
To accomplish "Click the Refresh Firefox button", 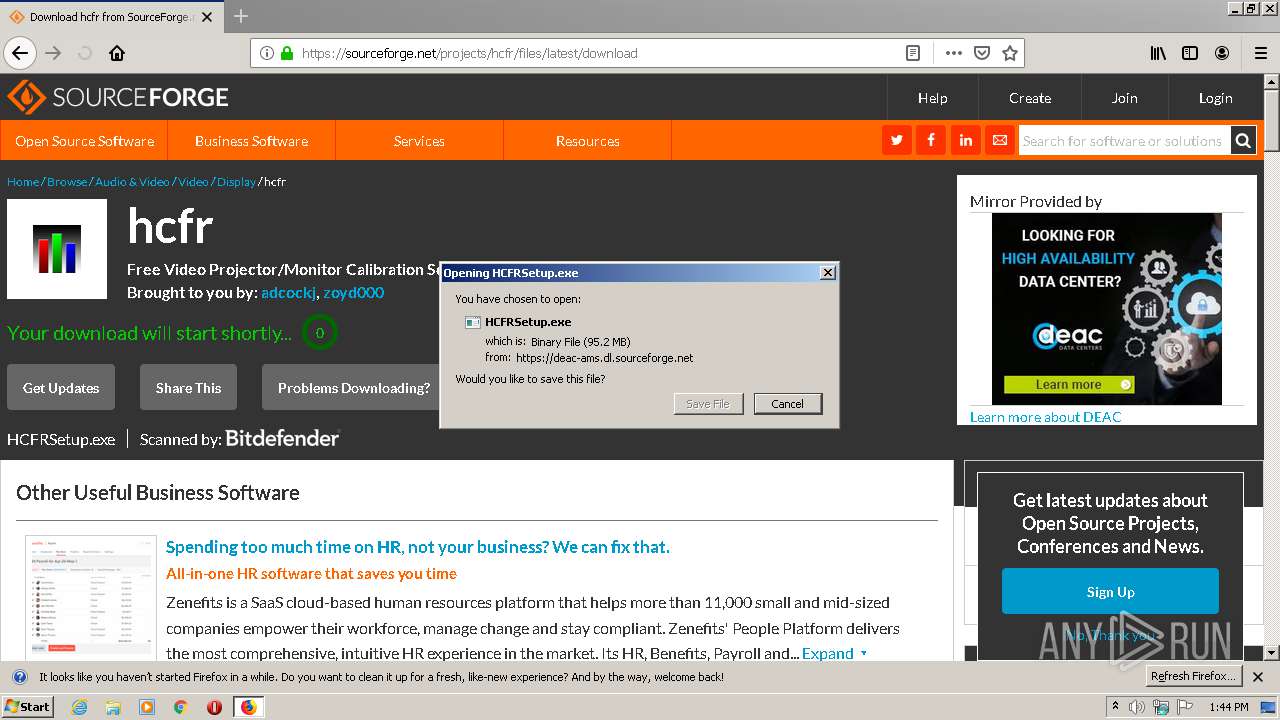I will point(1193,676).
